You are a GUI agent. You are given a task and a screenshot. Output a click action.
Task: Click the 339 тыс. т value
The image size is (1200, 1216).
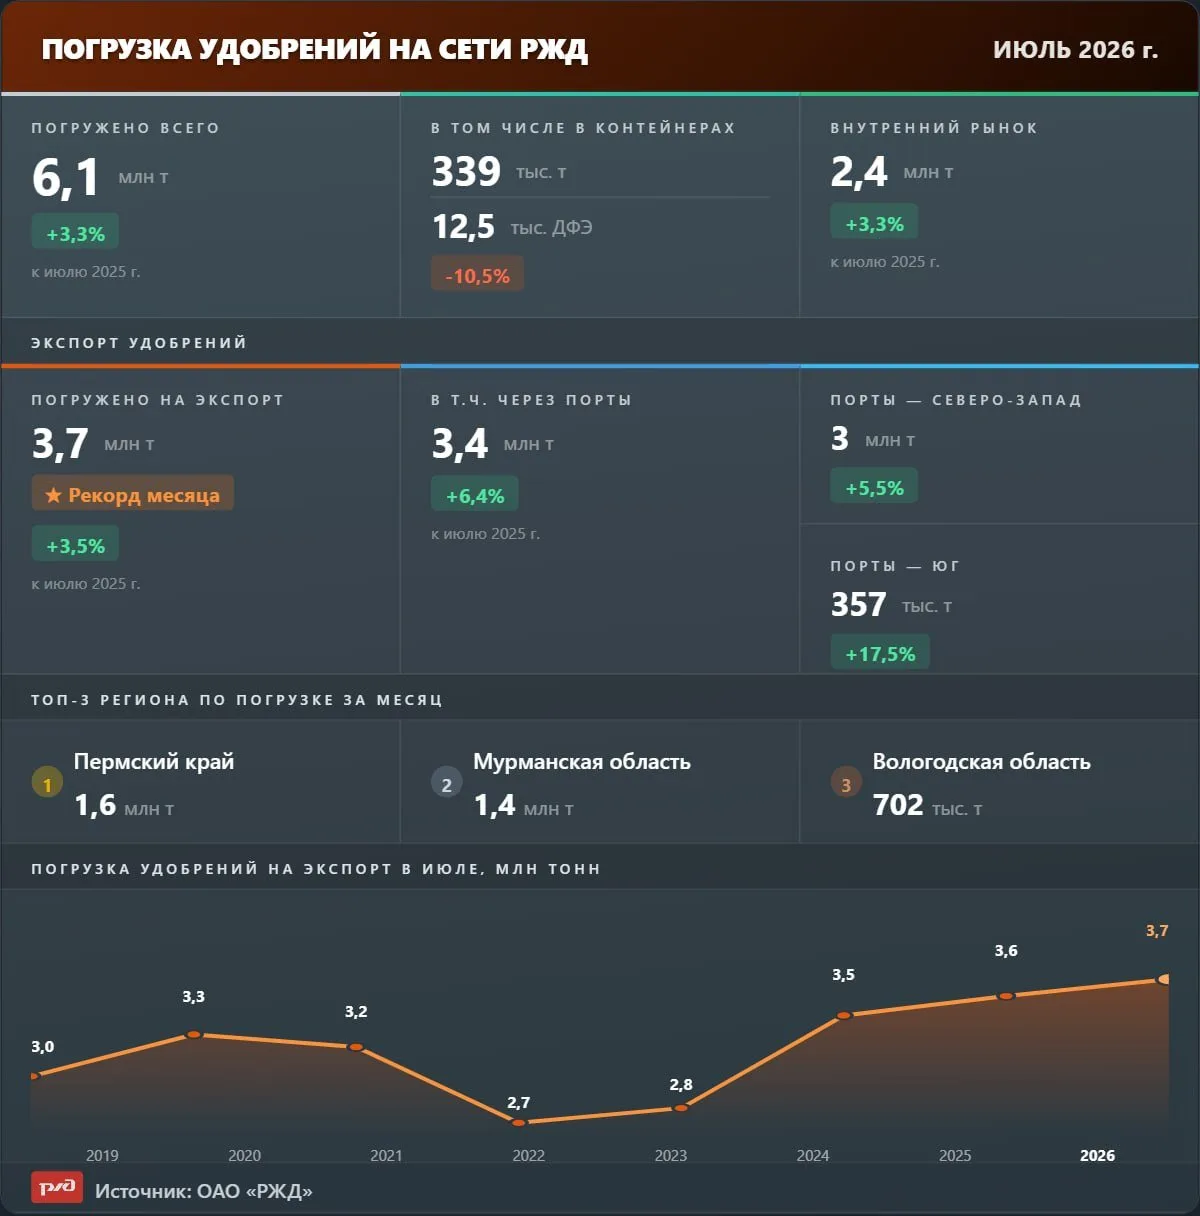click(x=499, y=172)
